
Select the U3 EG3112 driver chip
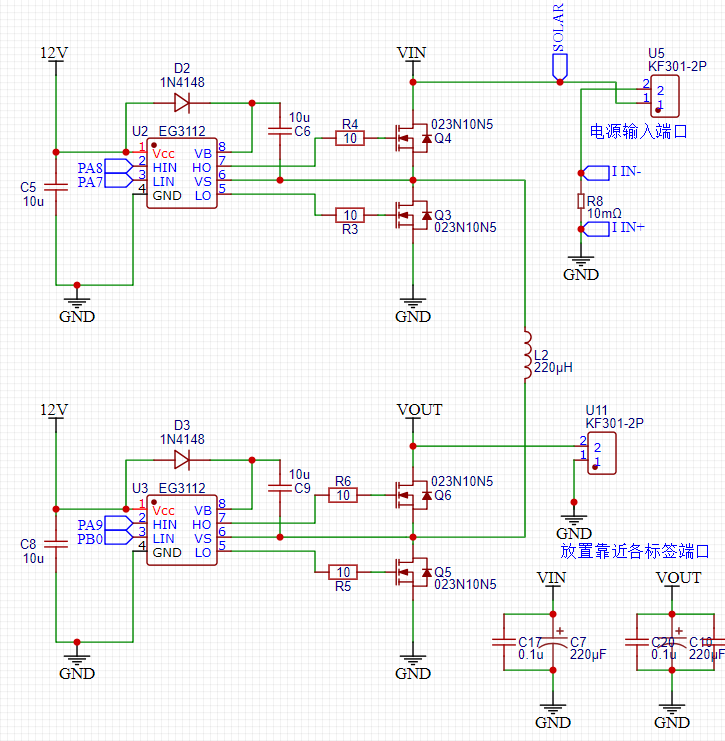(182, 530)
